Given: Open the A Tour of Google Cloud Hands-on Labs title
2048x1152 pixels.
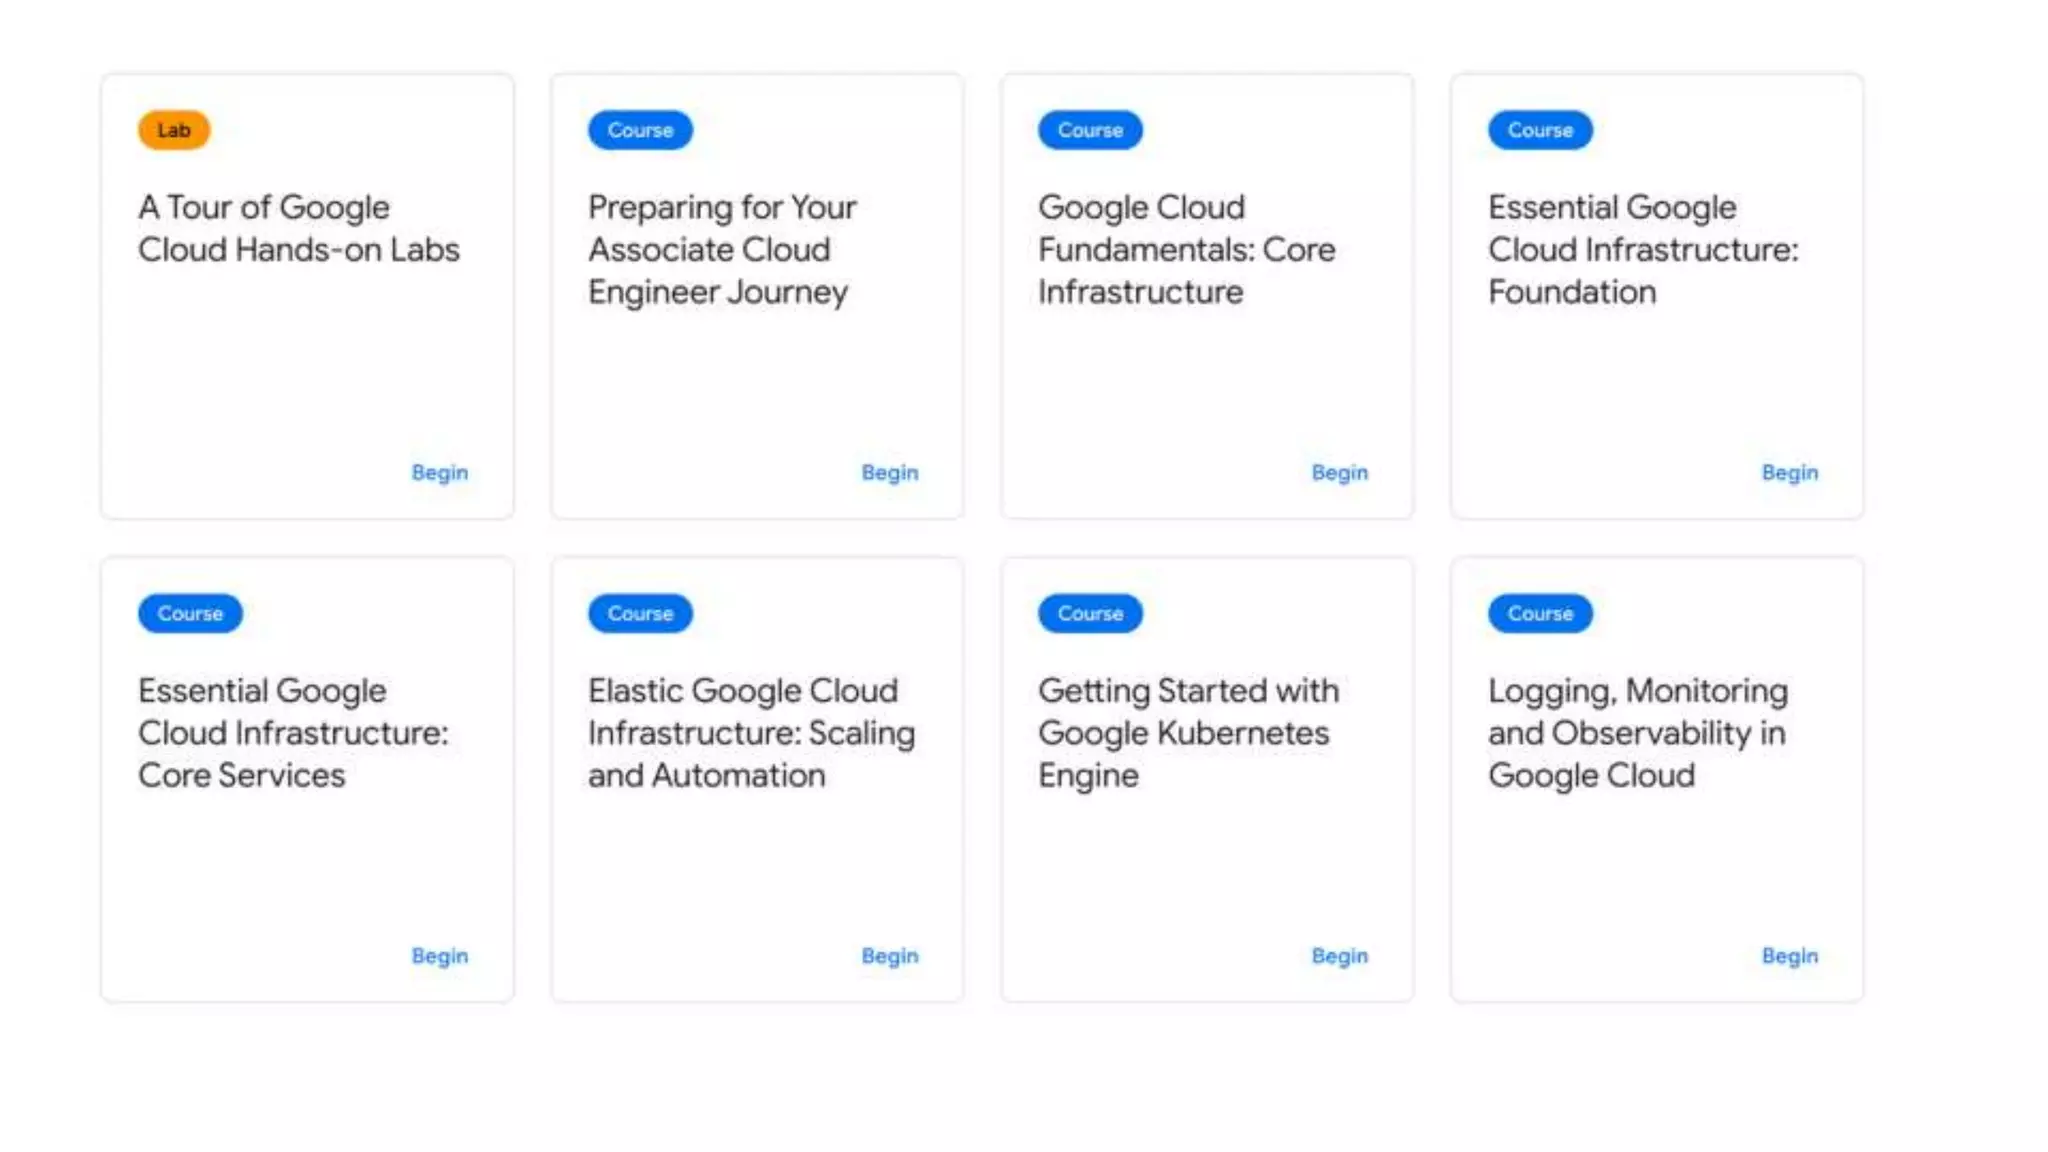Looking at the screenshot, I should (299, 228).
